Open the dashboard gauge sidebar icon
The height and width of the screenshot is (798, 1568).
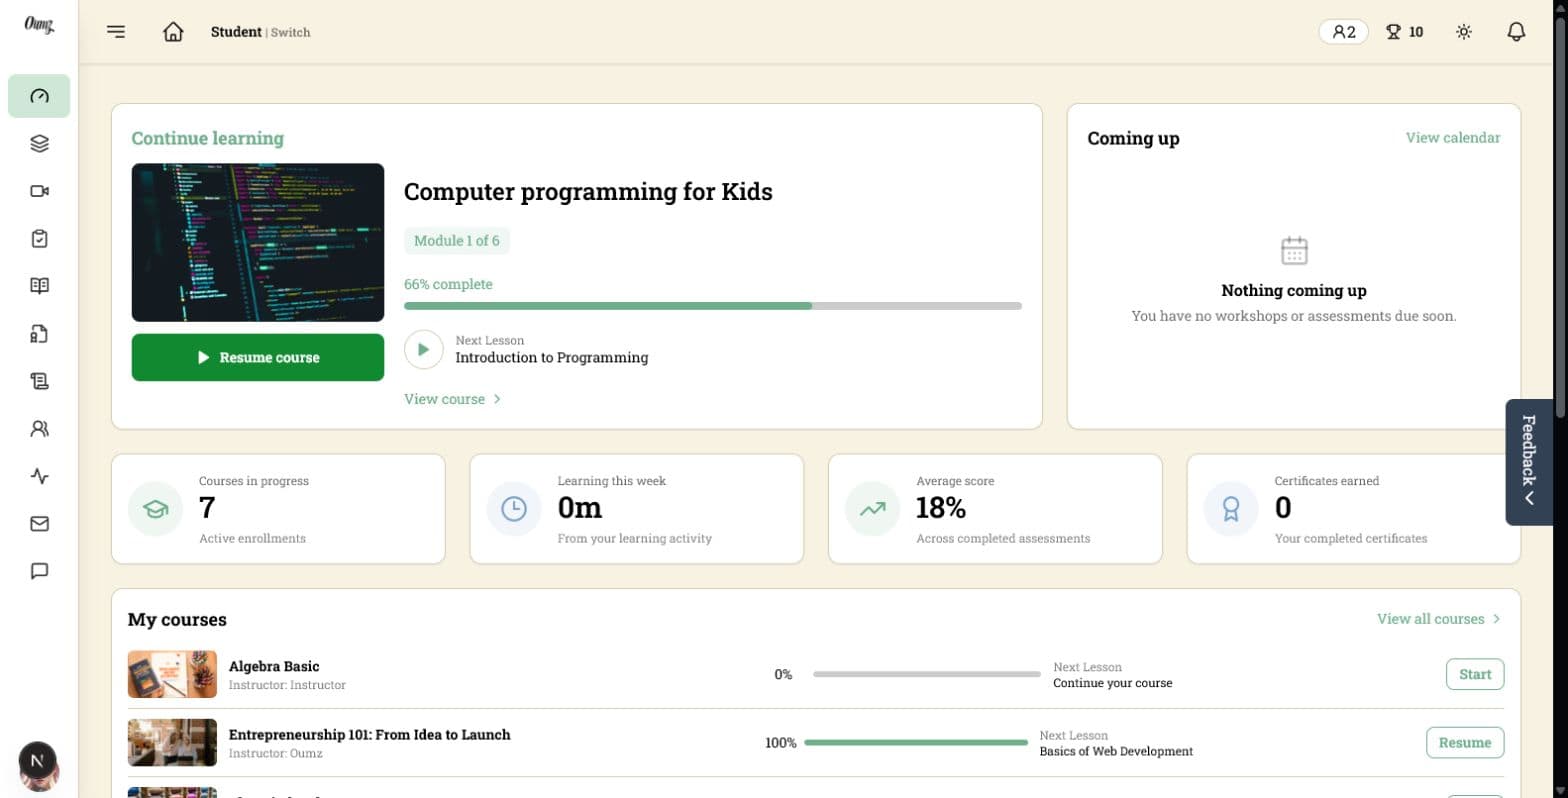point(39,96)
